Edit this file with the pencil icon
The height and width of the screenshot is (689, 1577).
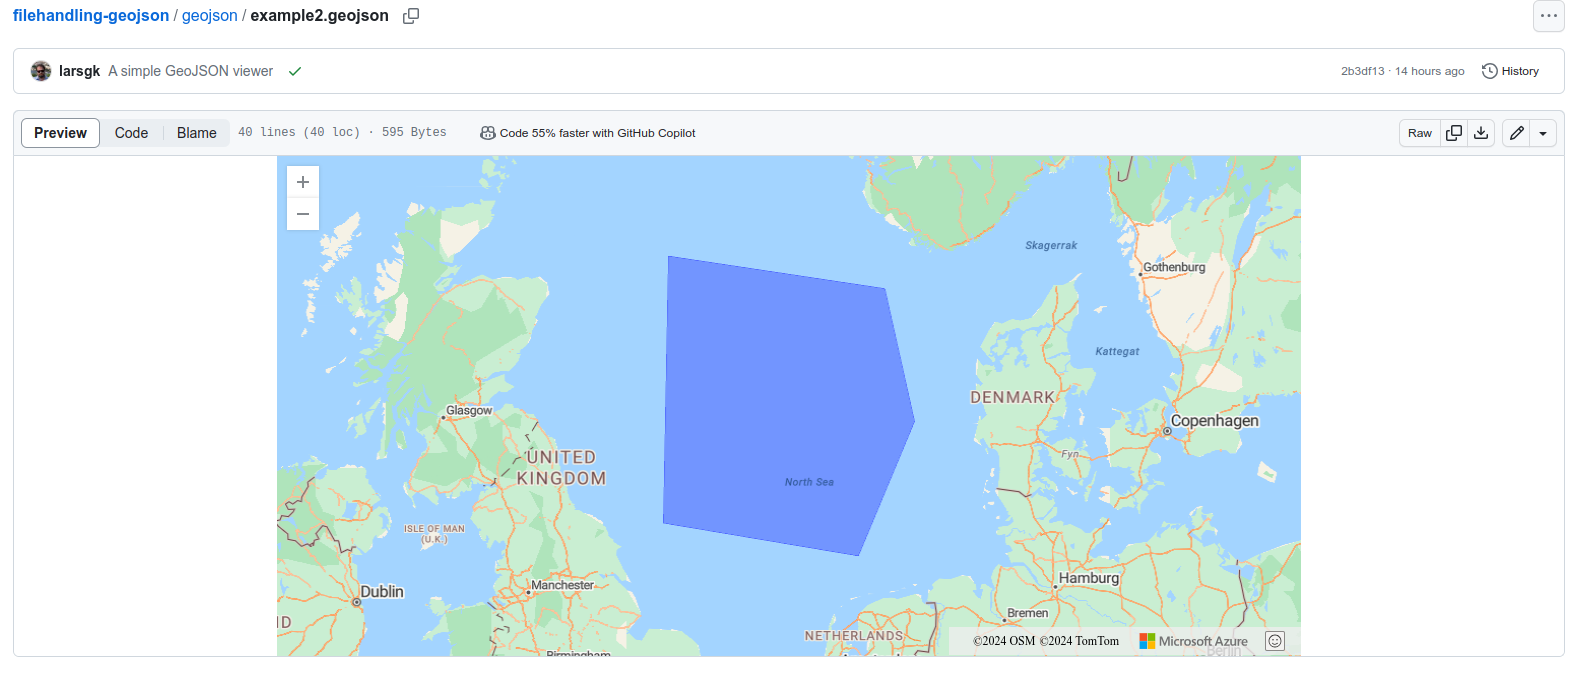pos(1517,133)
